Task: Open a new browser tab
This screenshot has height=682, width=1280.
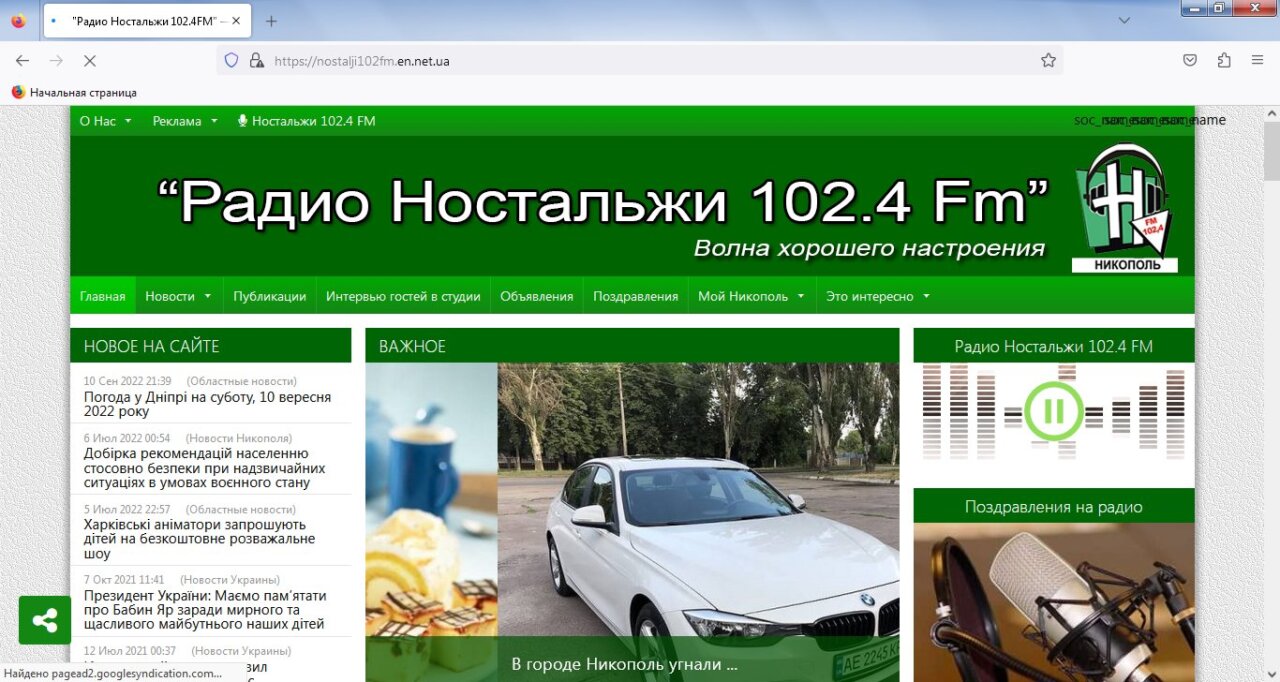Action: [x=271, y=21]
